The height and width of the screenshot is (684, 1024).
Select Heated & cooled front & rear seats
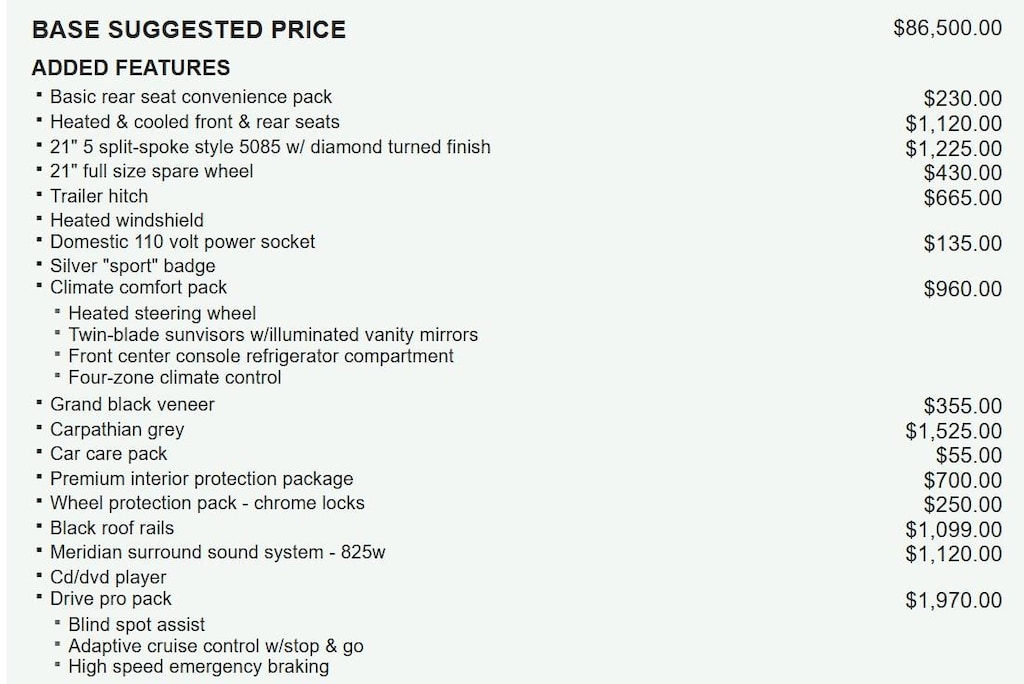click(x=195, y=122)
